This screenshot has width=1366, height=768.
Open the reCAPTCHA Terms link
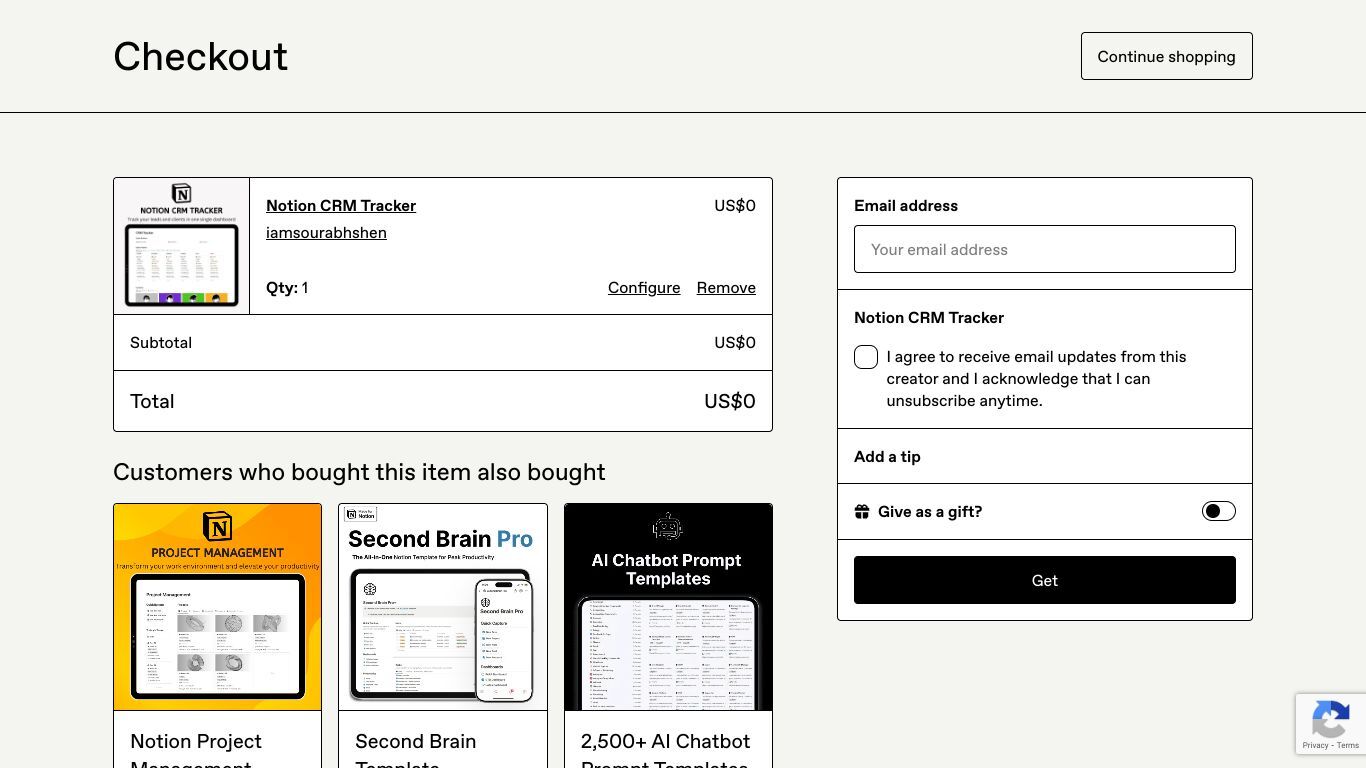pyautogui.click(x=1348, y=746)
